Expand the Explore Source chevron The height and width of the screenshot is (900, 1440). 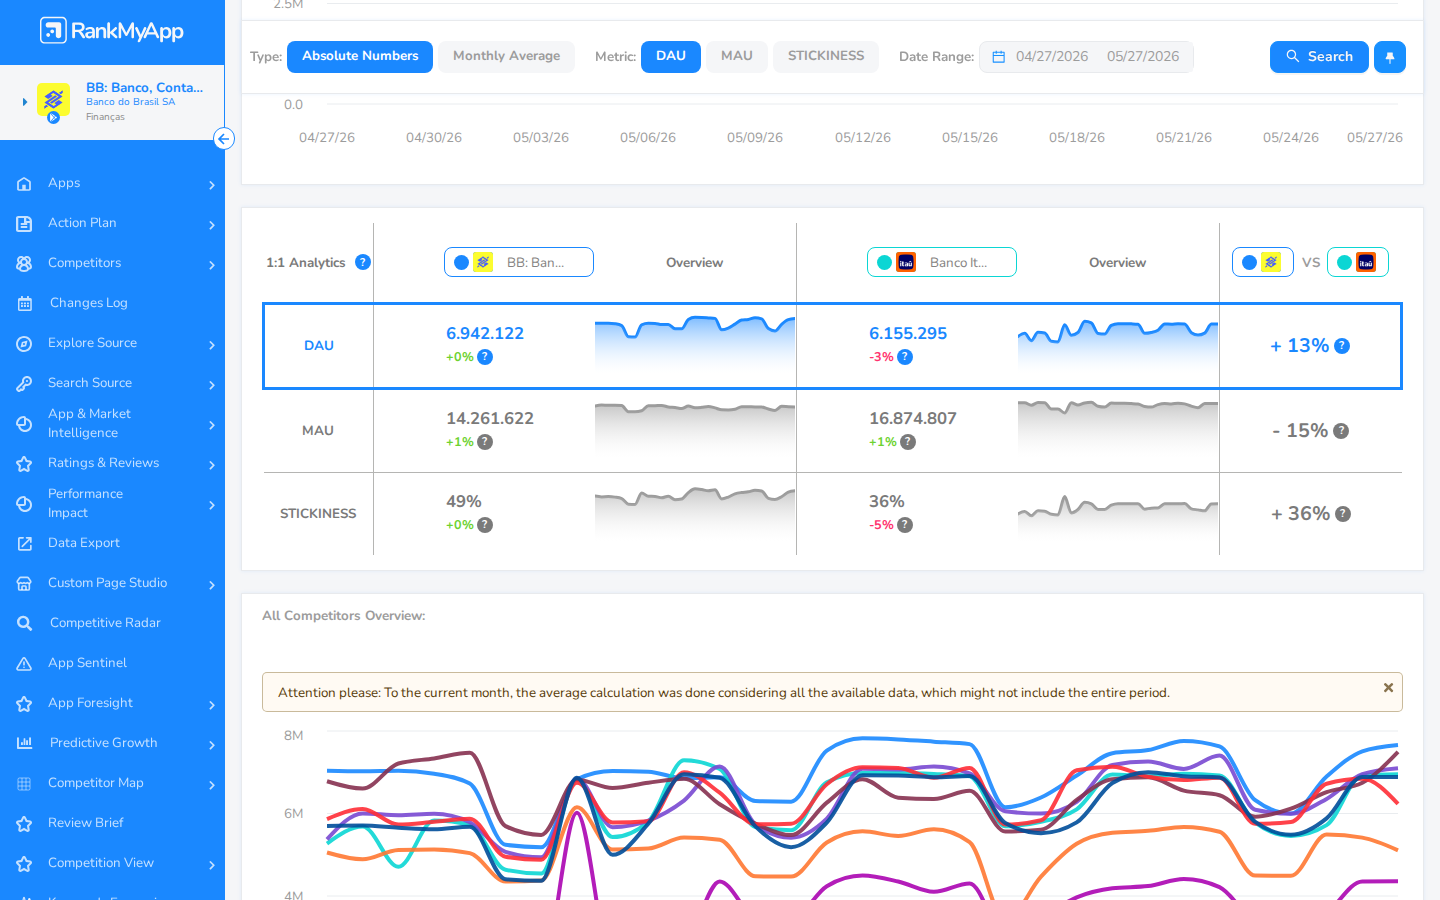point(212,345)
